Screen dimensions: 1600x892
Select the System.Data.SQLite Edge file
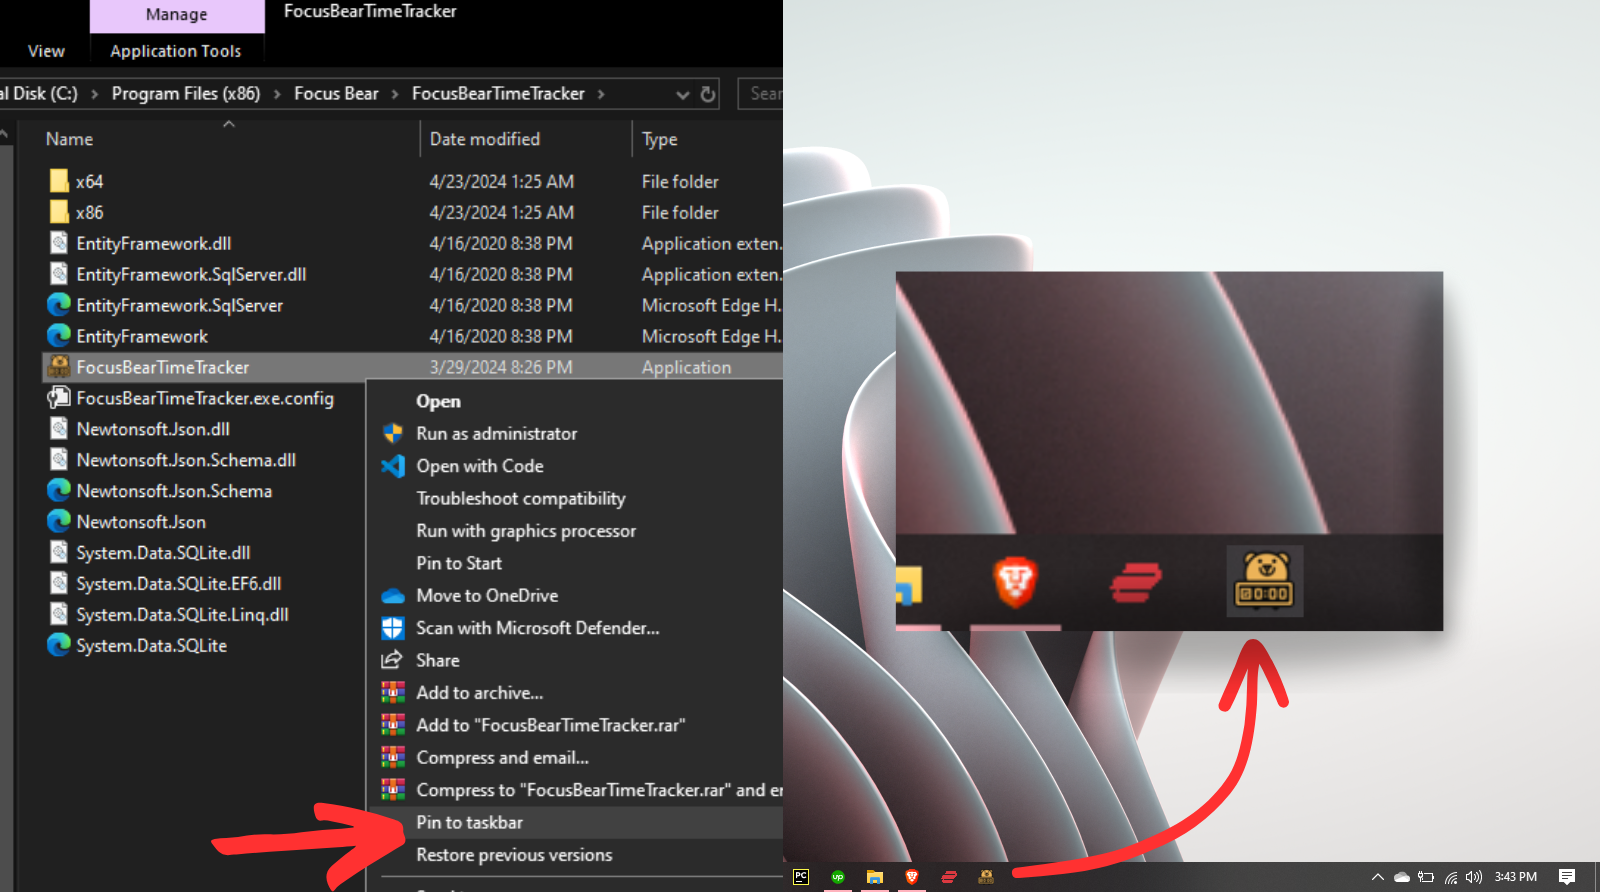pos(151,646)
